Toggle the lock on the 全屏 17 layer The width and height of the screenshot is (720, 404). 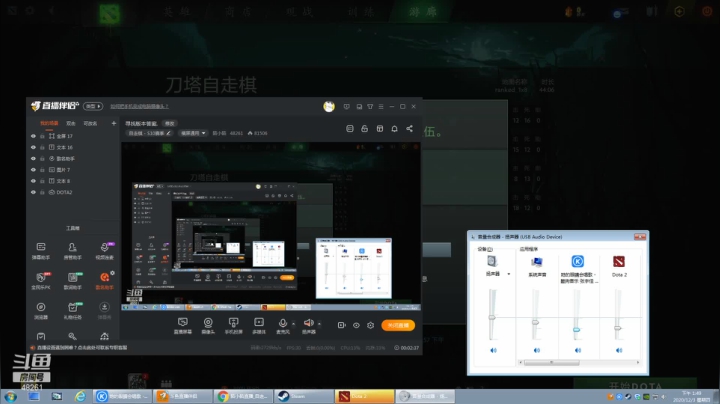coord(42,136)
